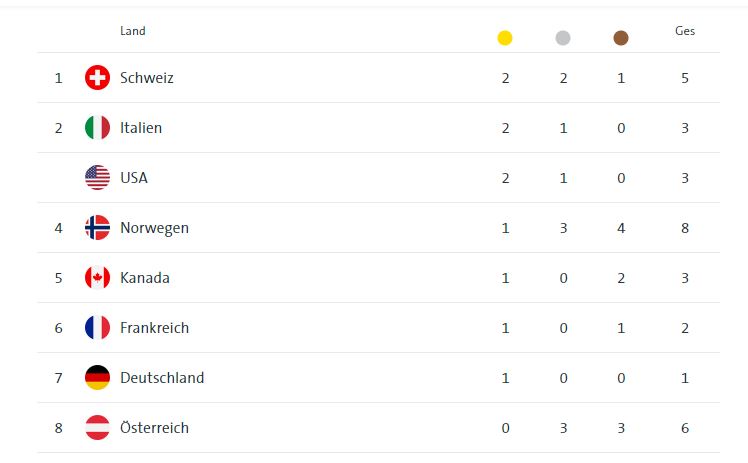Click the Norway flag icon
Screen dimensions: 748x463
(x=97, y=228)
